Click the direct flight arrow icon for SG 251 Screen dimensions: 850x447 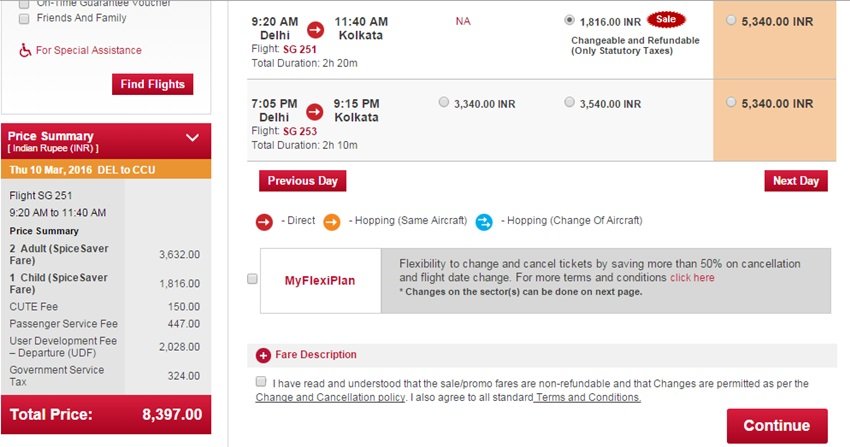coord(315,28)
